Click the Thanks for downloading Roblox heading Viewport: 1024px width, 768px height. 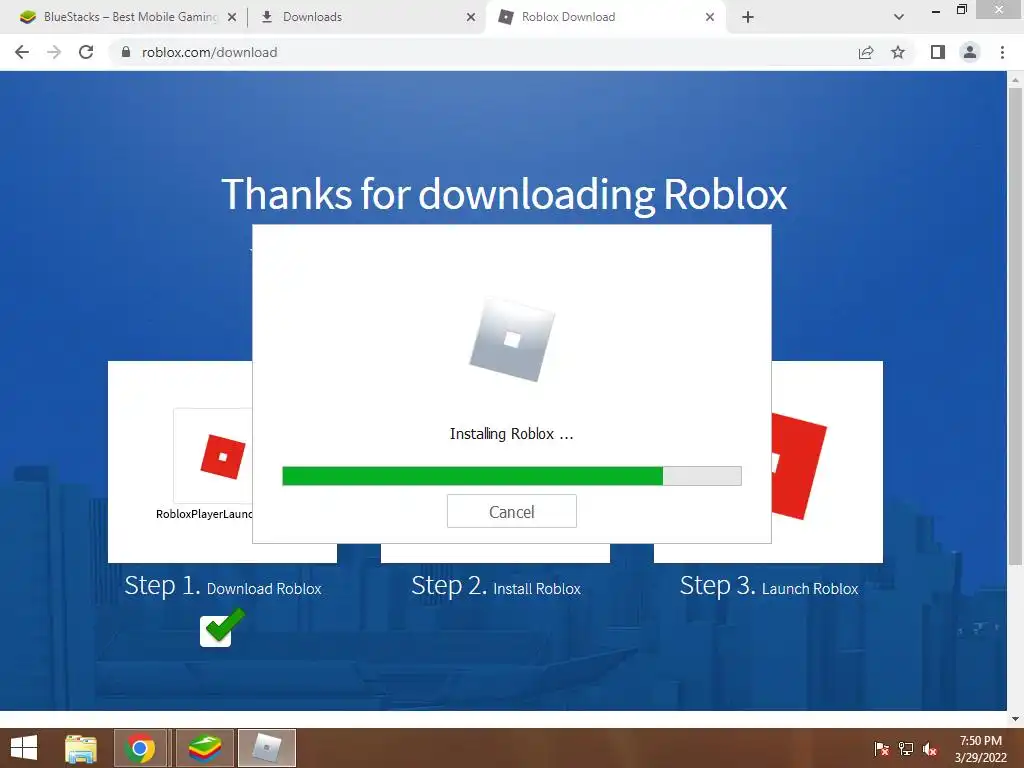pyautogui.click(x=504, y=194)
